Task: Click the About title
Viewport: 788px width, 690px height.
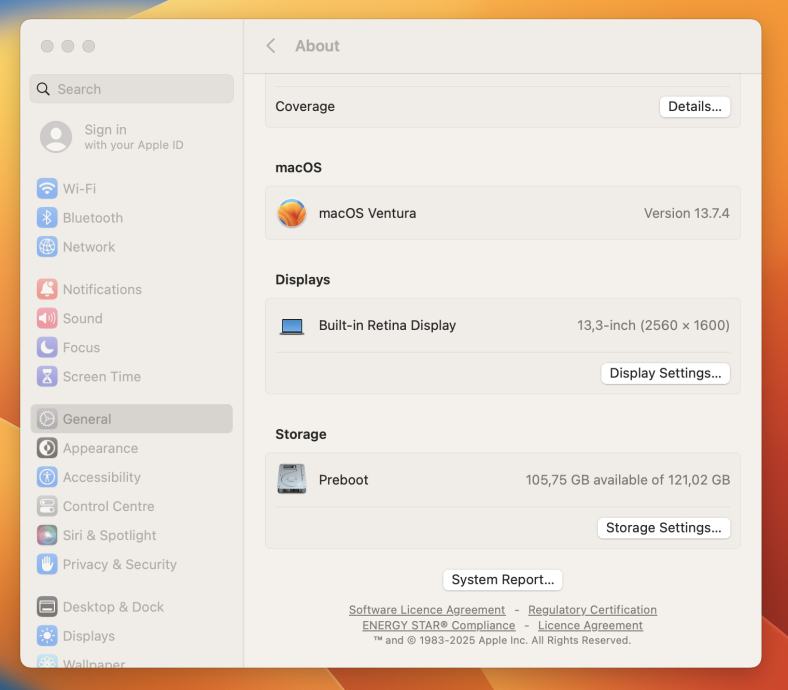Action: click(317, 46)
